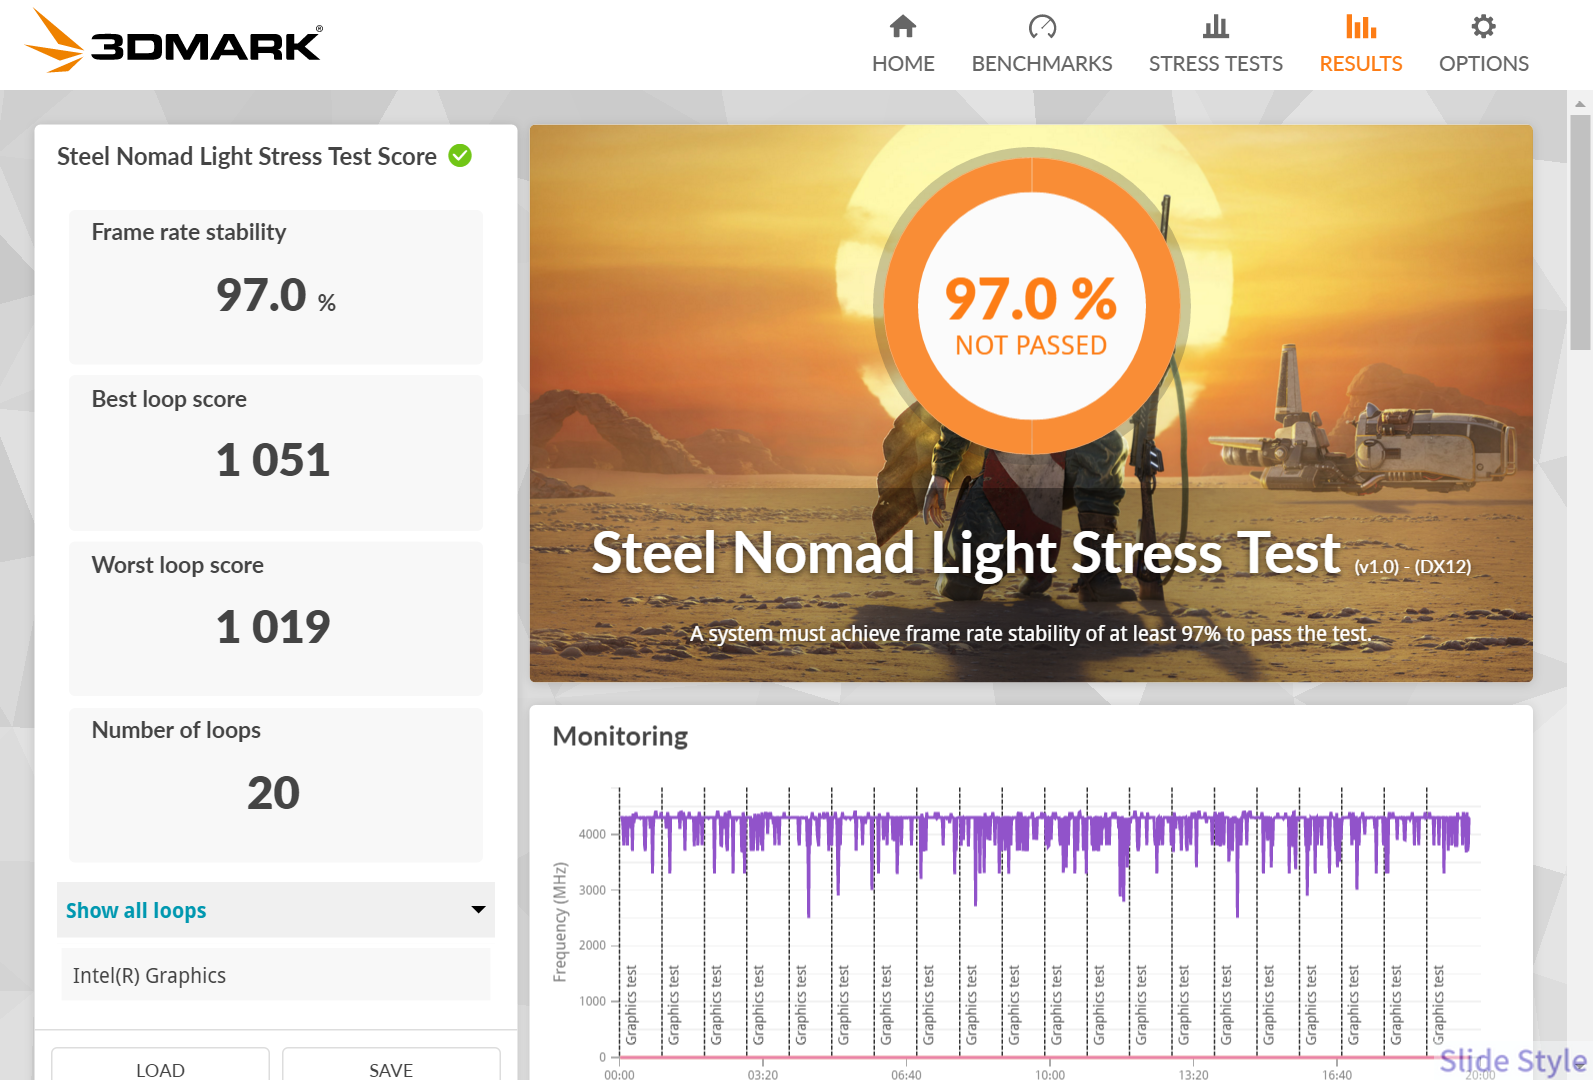Image resolution: width=1593 pixels, height=1080 pixels.
Task: Click the large Steel Nomad Light Stress Test title
Action: tap(966, 553)
